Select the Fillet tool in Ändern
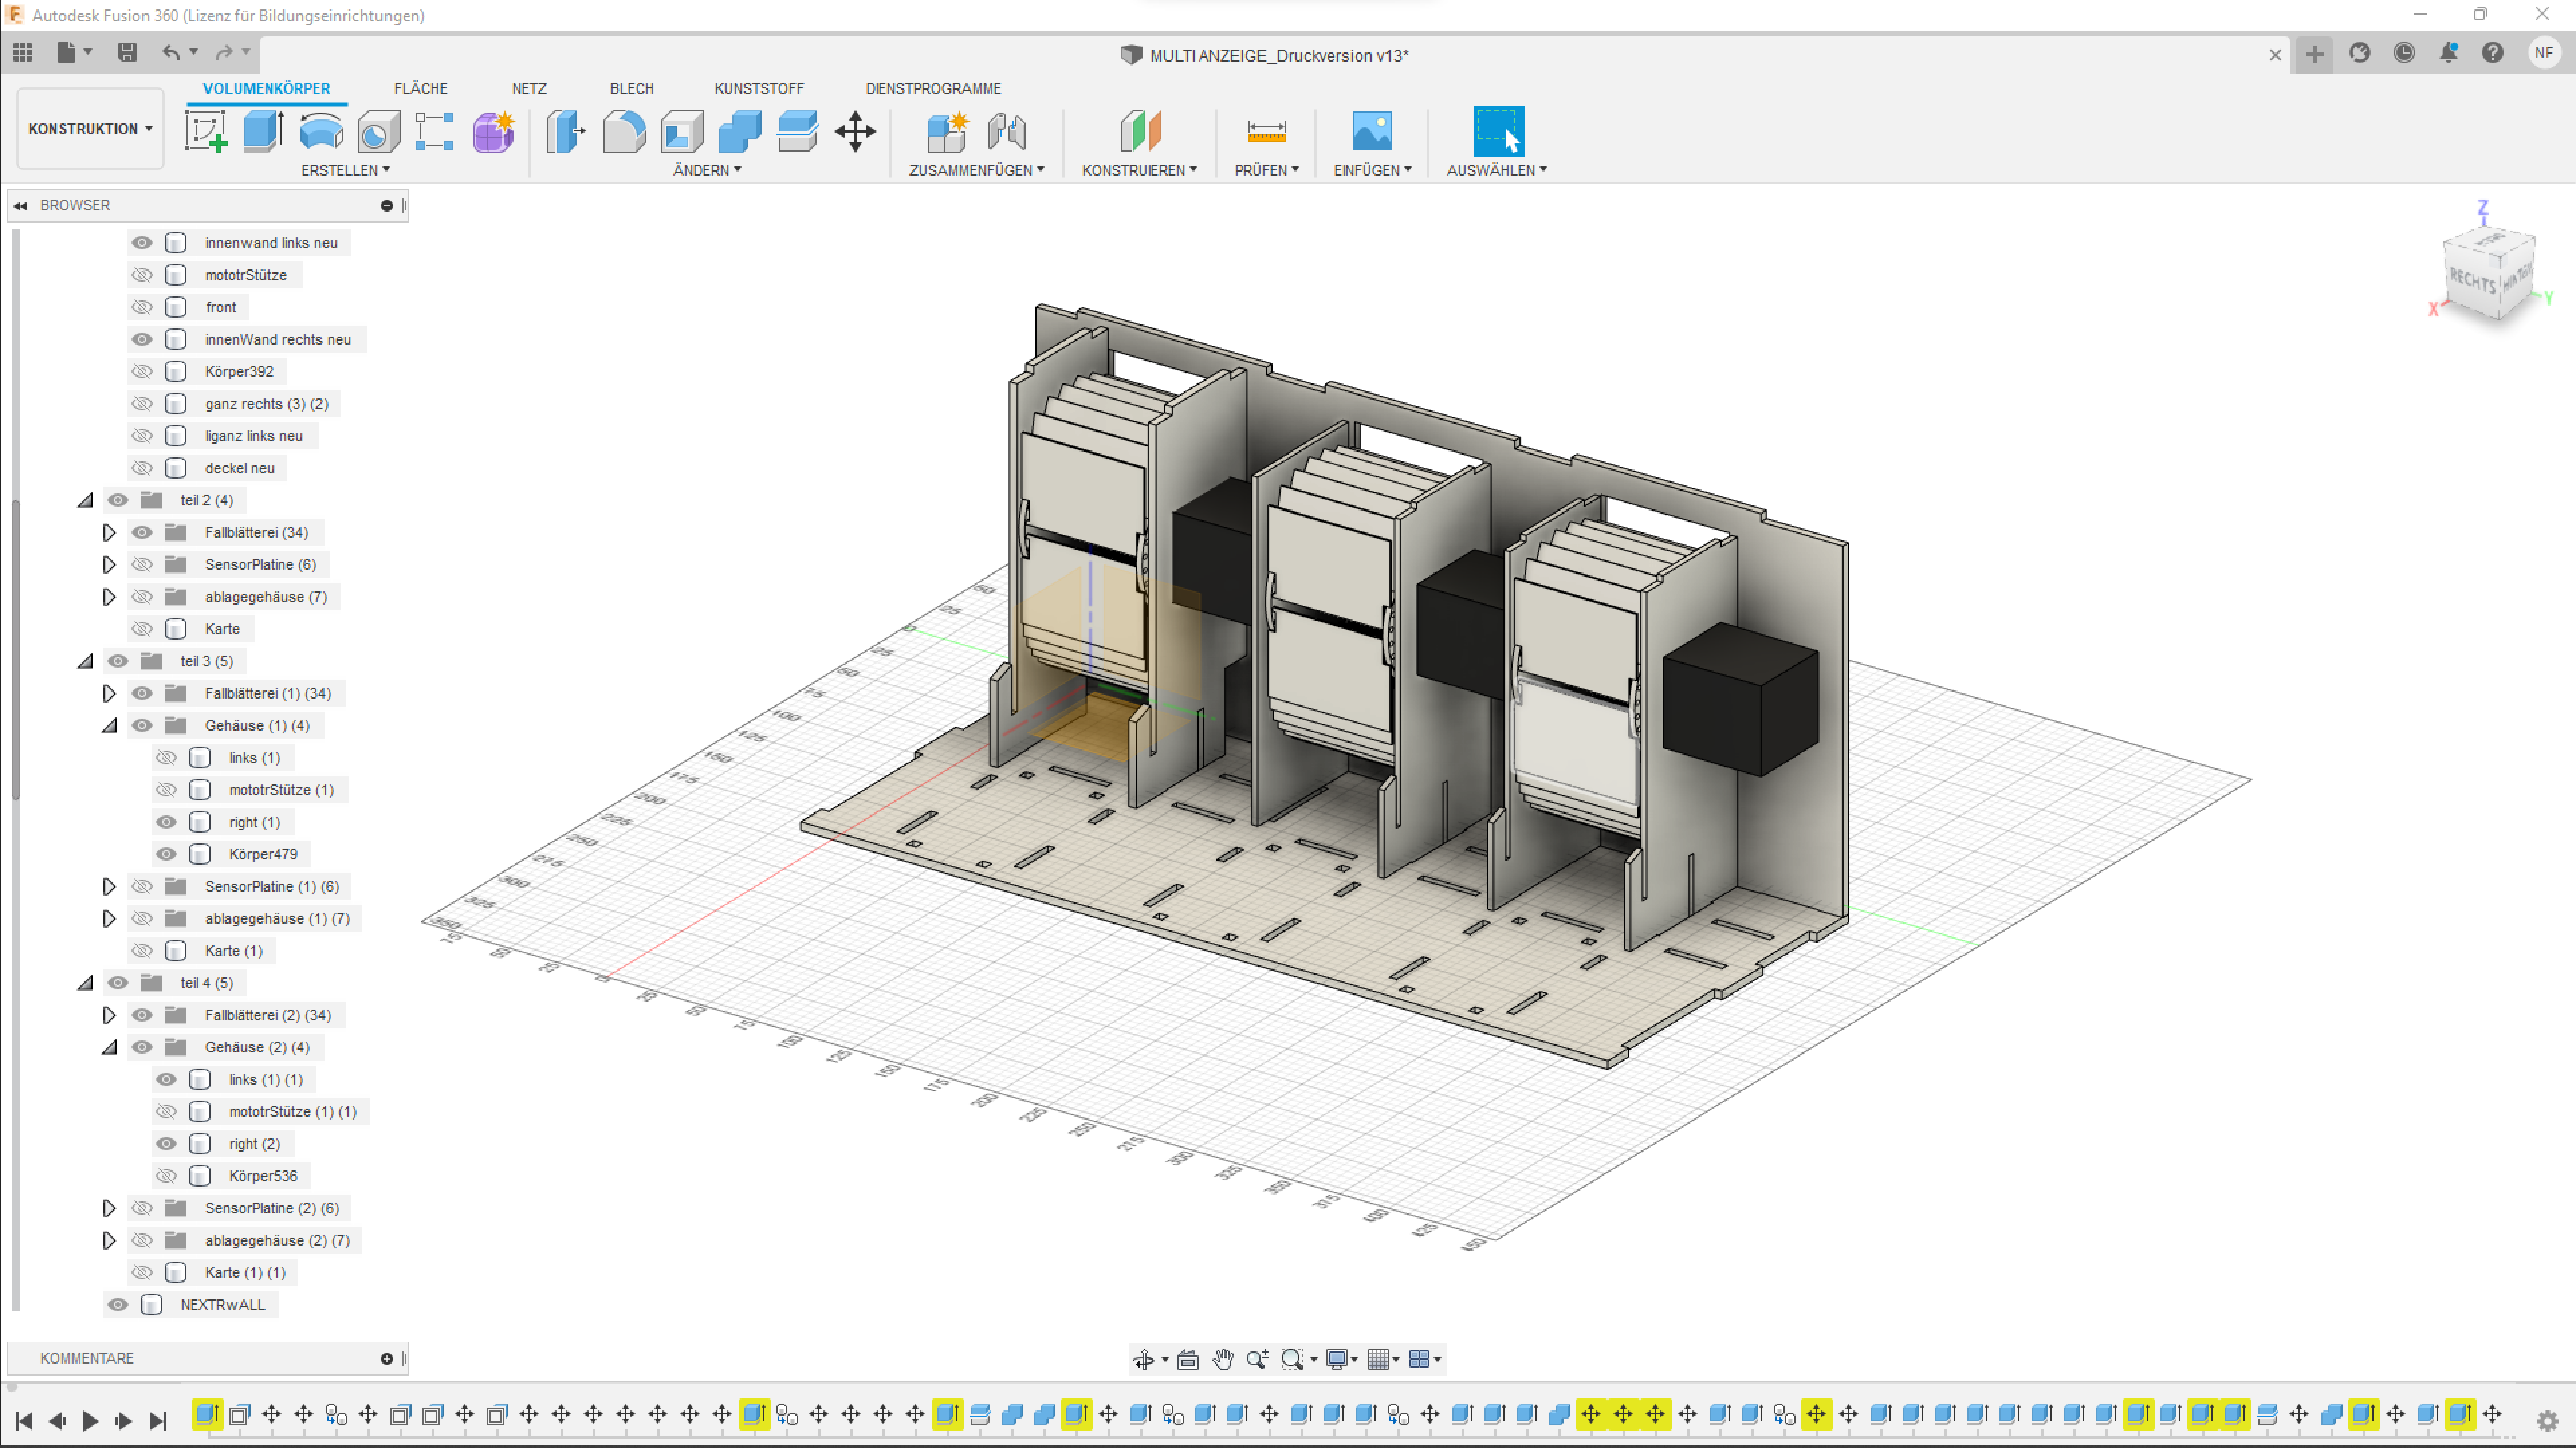This screenshot has width=2576, height=1448. [624, 131]
